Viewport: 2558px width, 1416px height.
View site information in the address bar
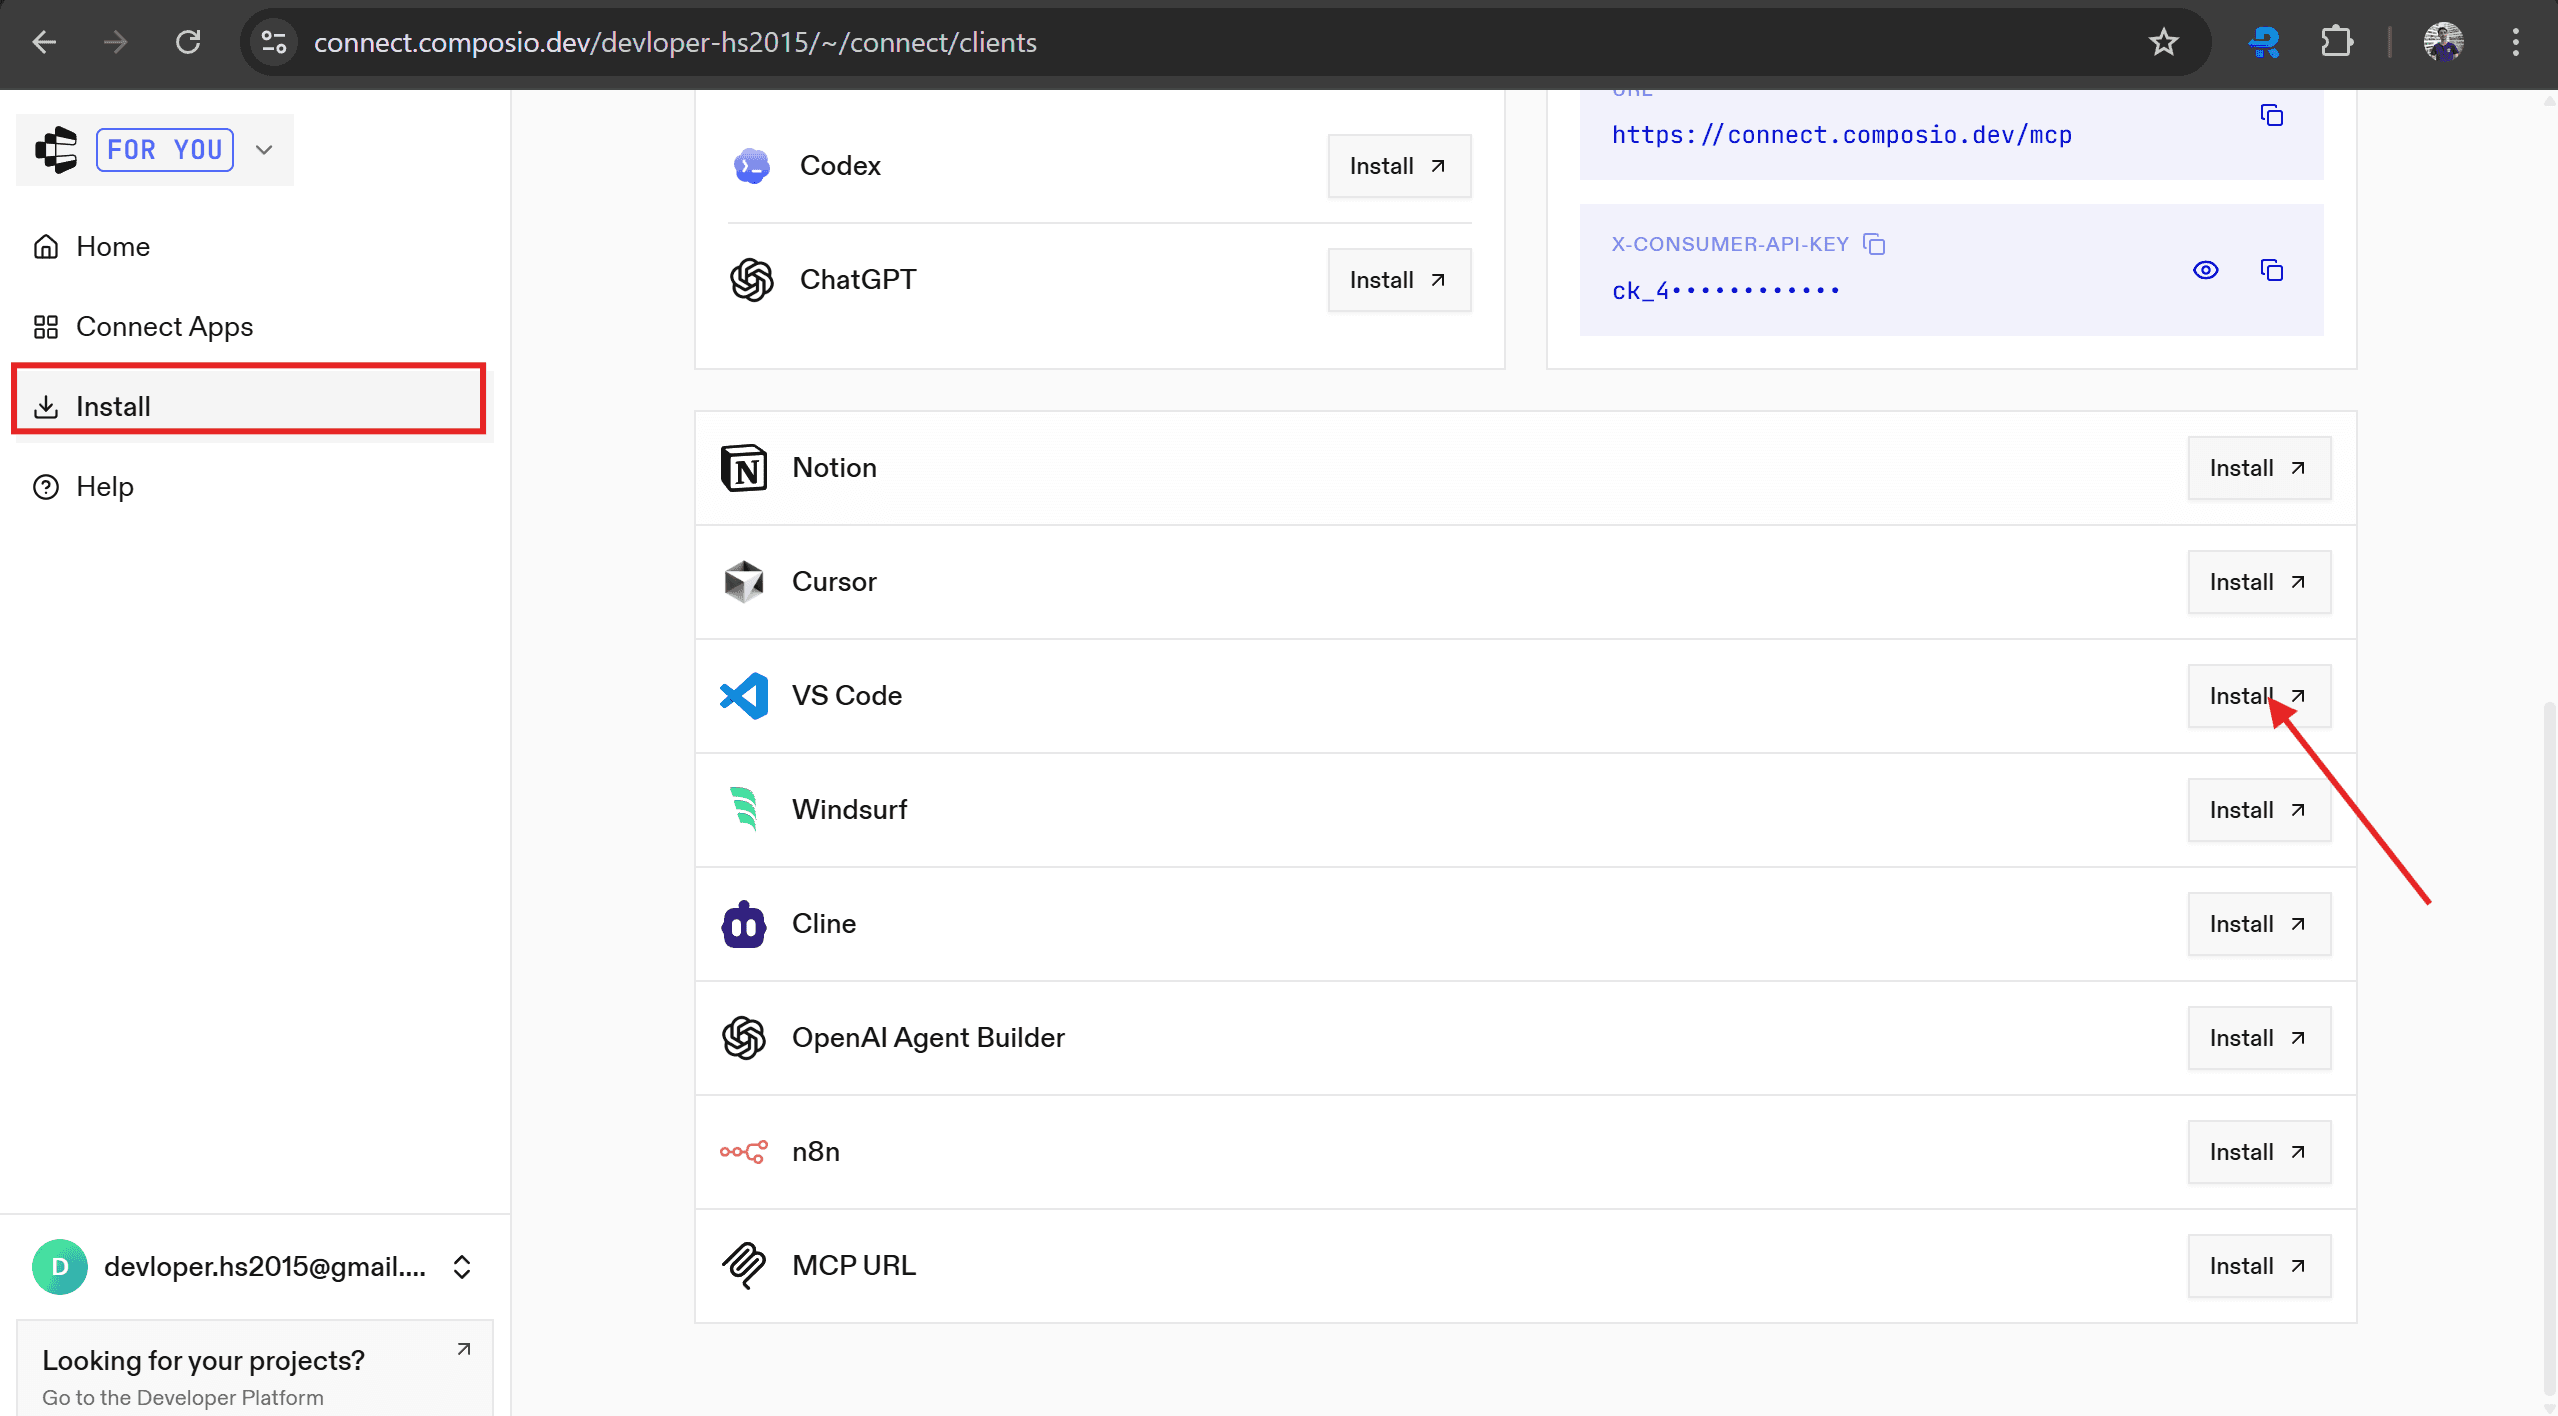tap(273, 42)
